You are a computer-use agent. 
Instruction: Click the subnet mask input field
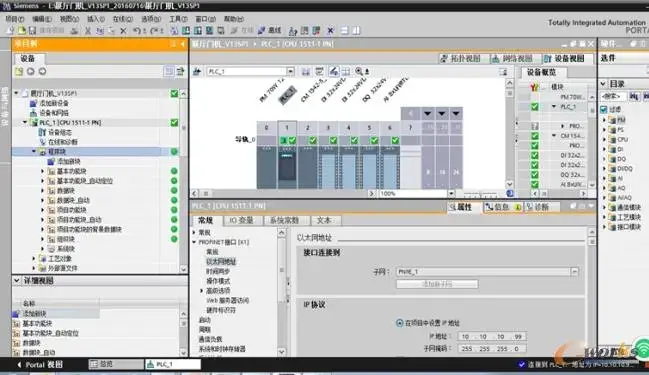pyautogui.click(x=492, y=349)
